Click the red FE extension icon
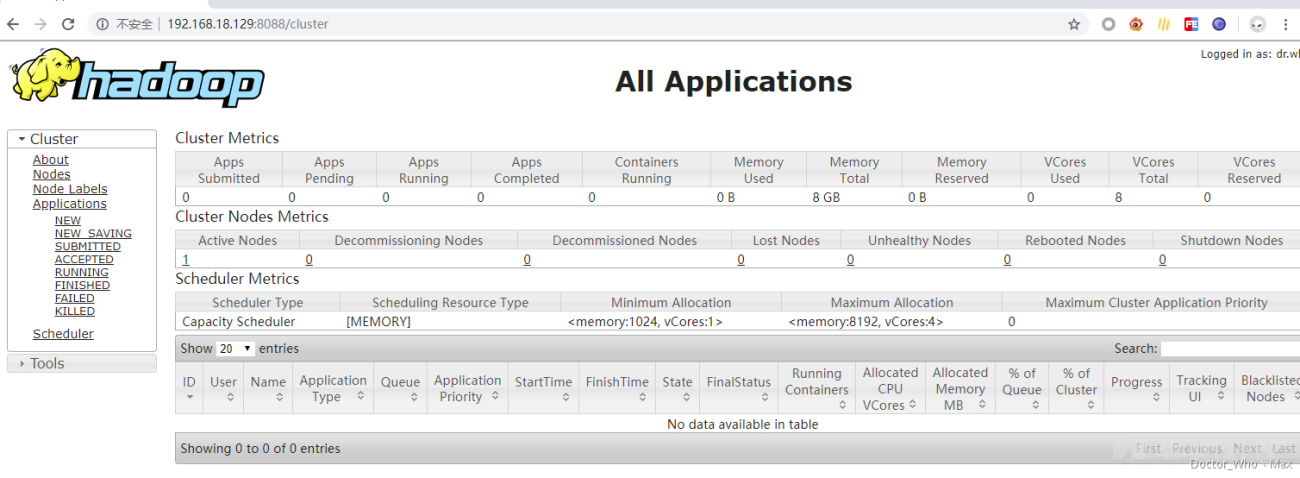1300x478 pixels. pyautogui.click(x=1191, y=24)
